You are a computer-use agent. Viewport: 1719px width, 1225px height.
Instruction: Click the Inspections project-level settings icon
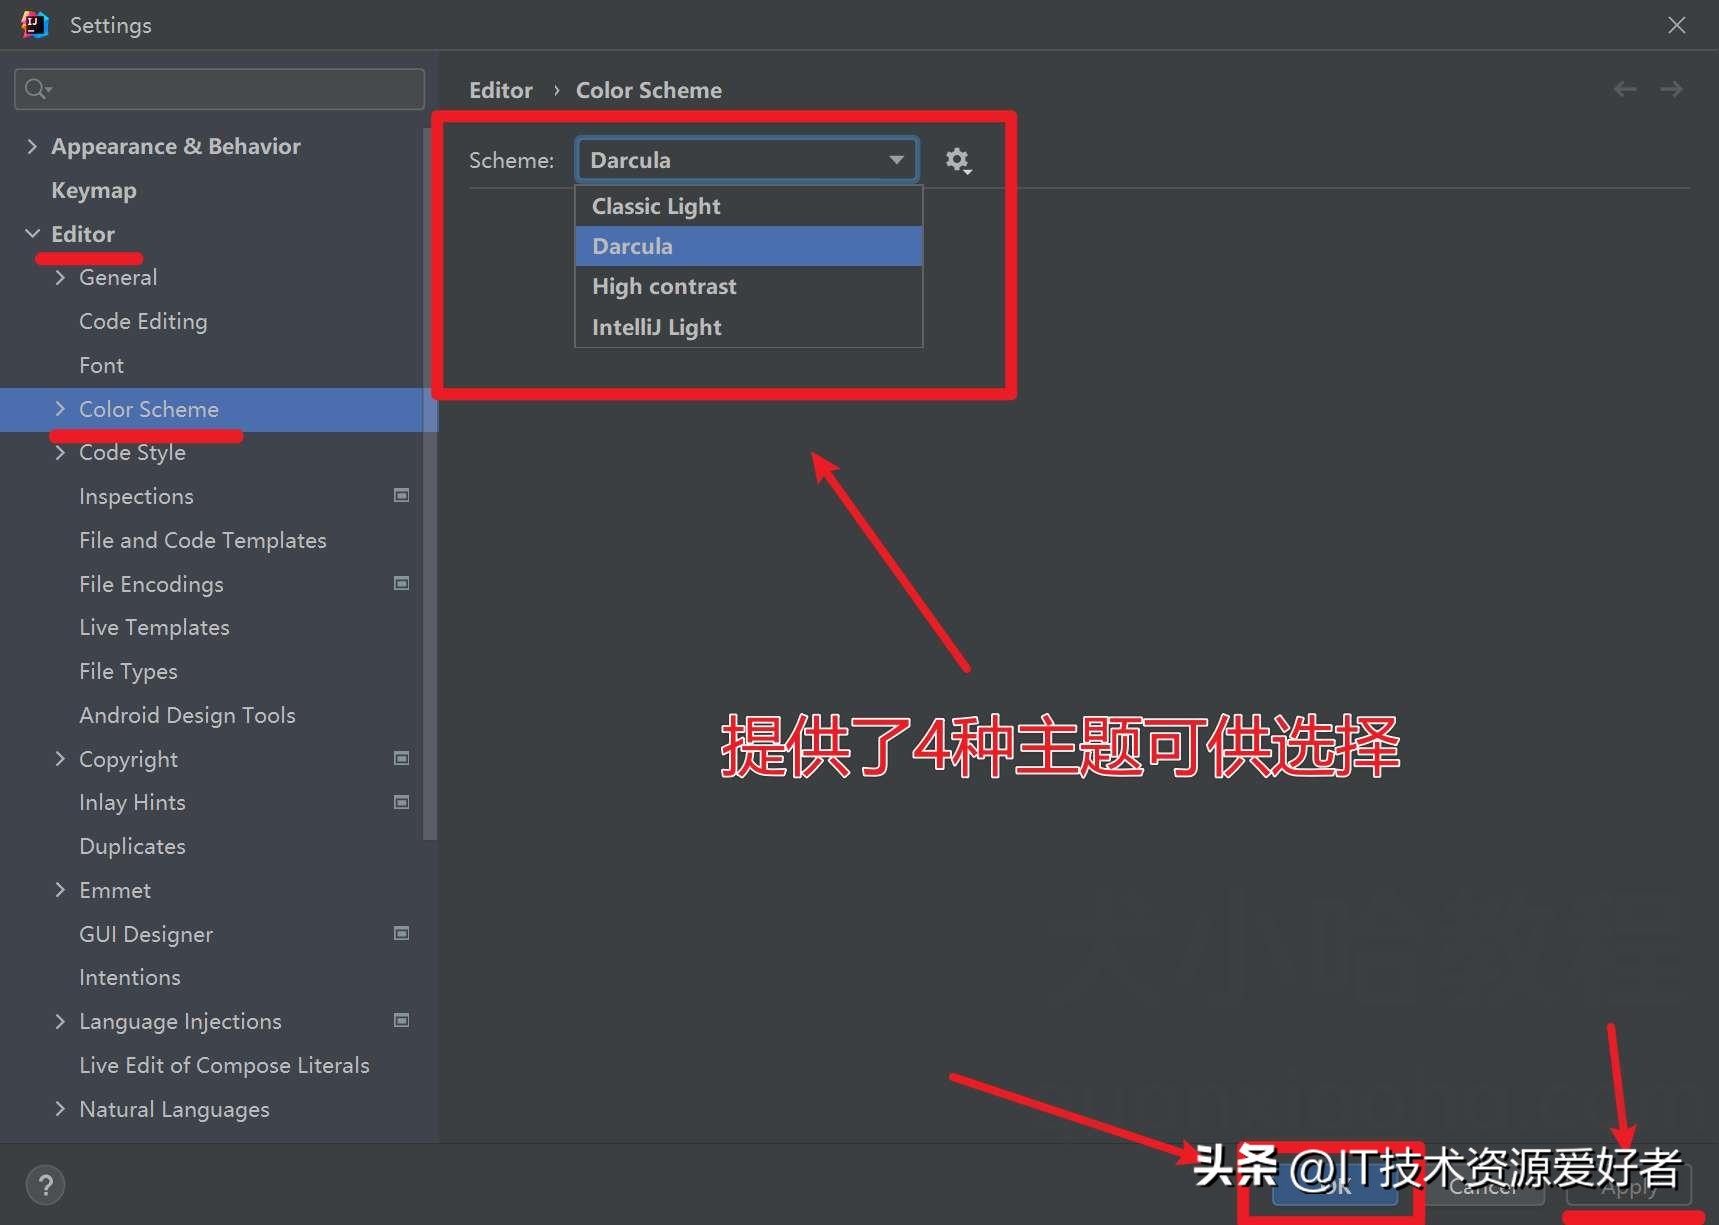pyautogui.click(x=402, y=495)
